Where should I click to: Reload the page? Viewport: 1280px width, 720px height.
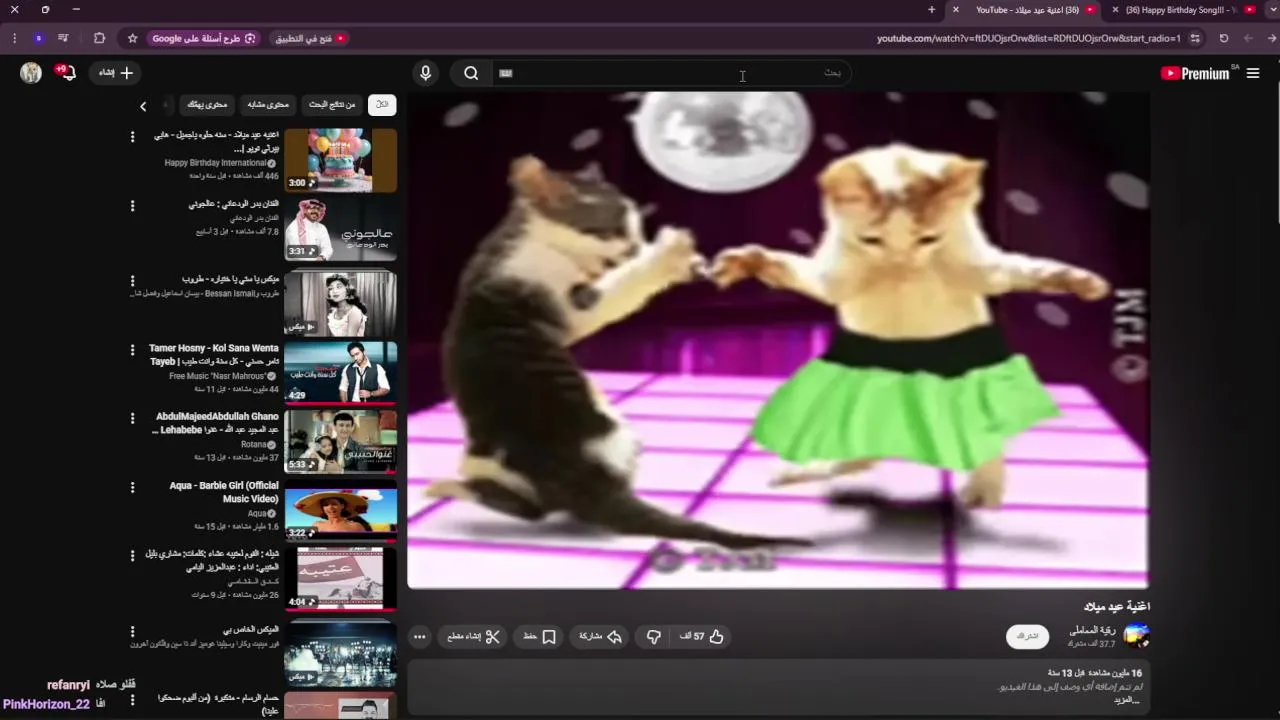(1224, 38)
